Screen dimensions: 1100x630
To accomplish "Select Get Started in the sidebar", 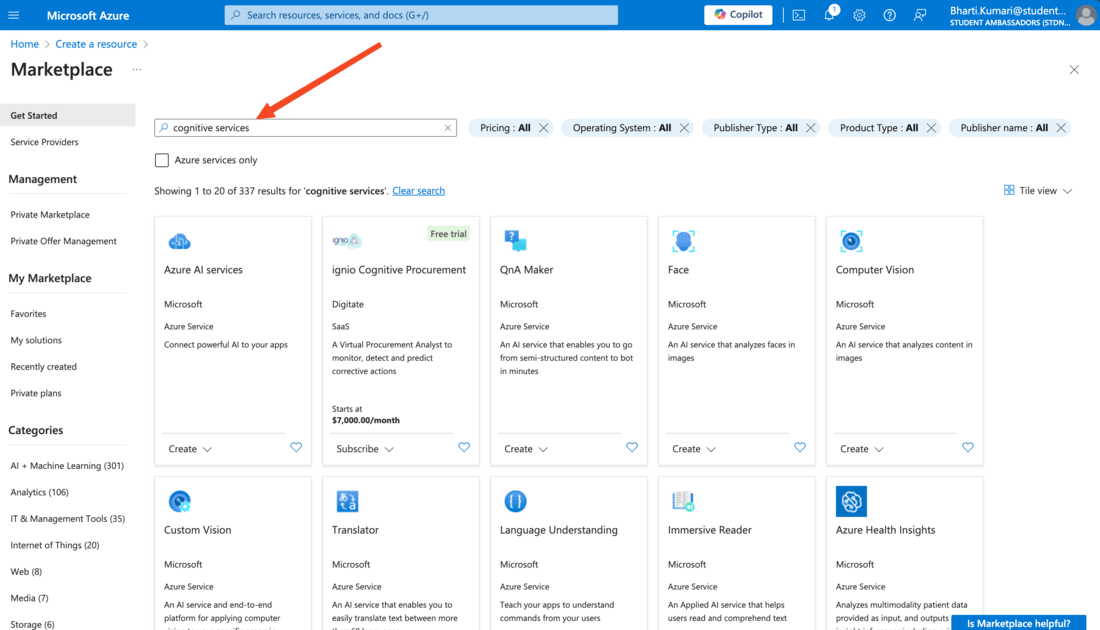I will (x=67, y=115).
